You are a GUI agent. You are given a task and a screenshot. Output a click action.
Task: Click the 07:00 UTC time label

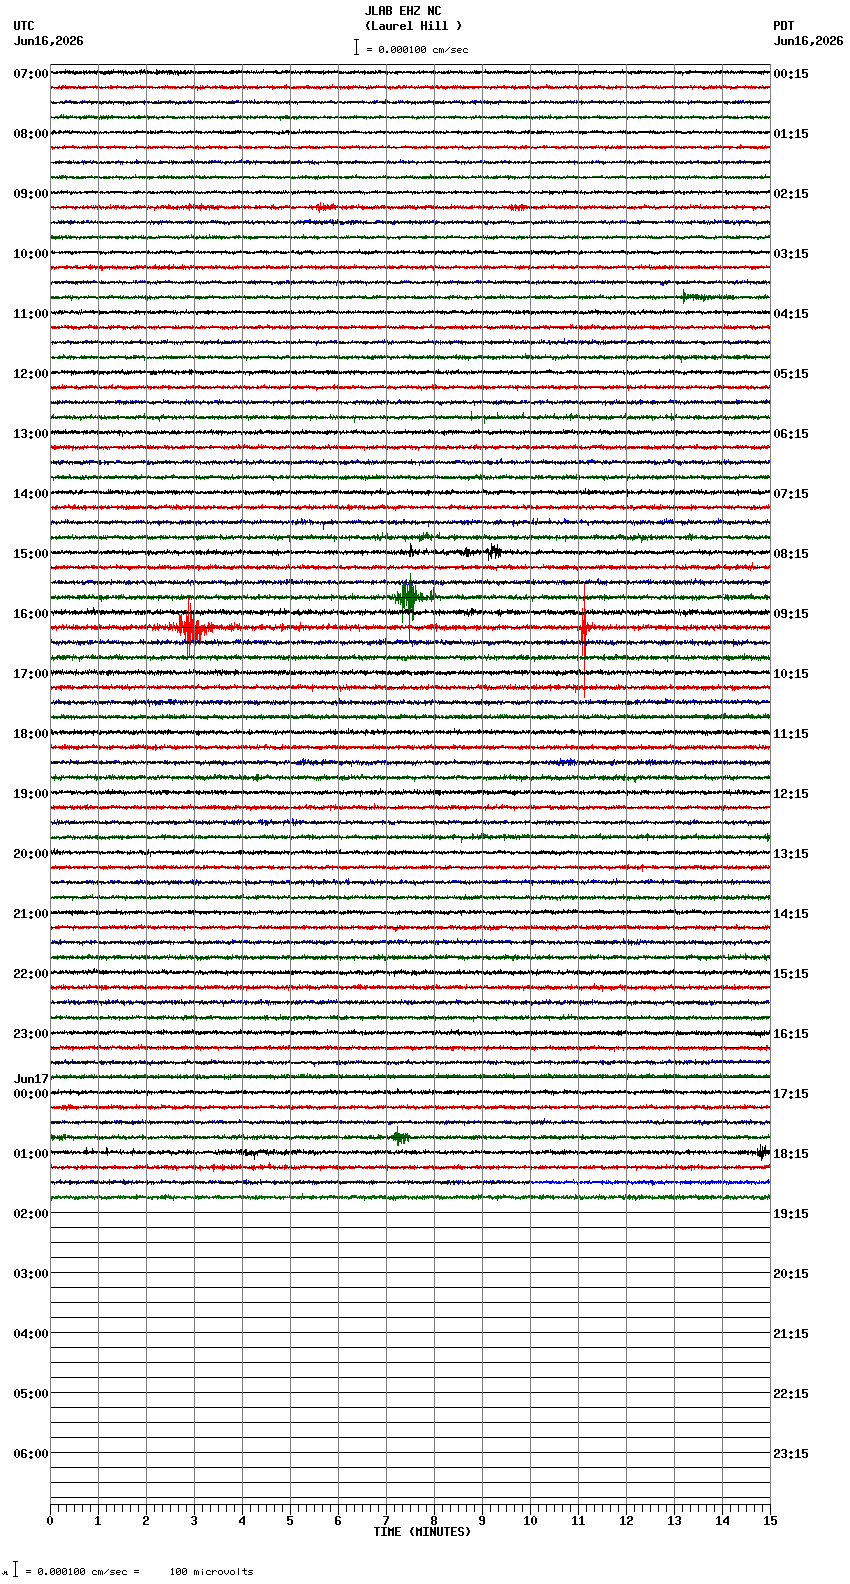(31, 74)
